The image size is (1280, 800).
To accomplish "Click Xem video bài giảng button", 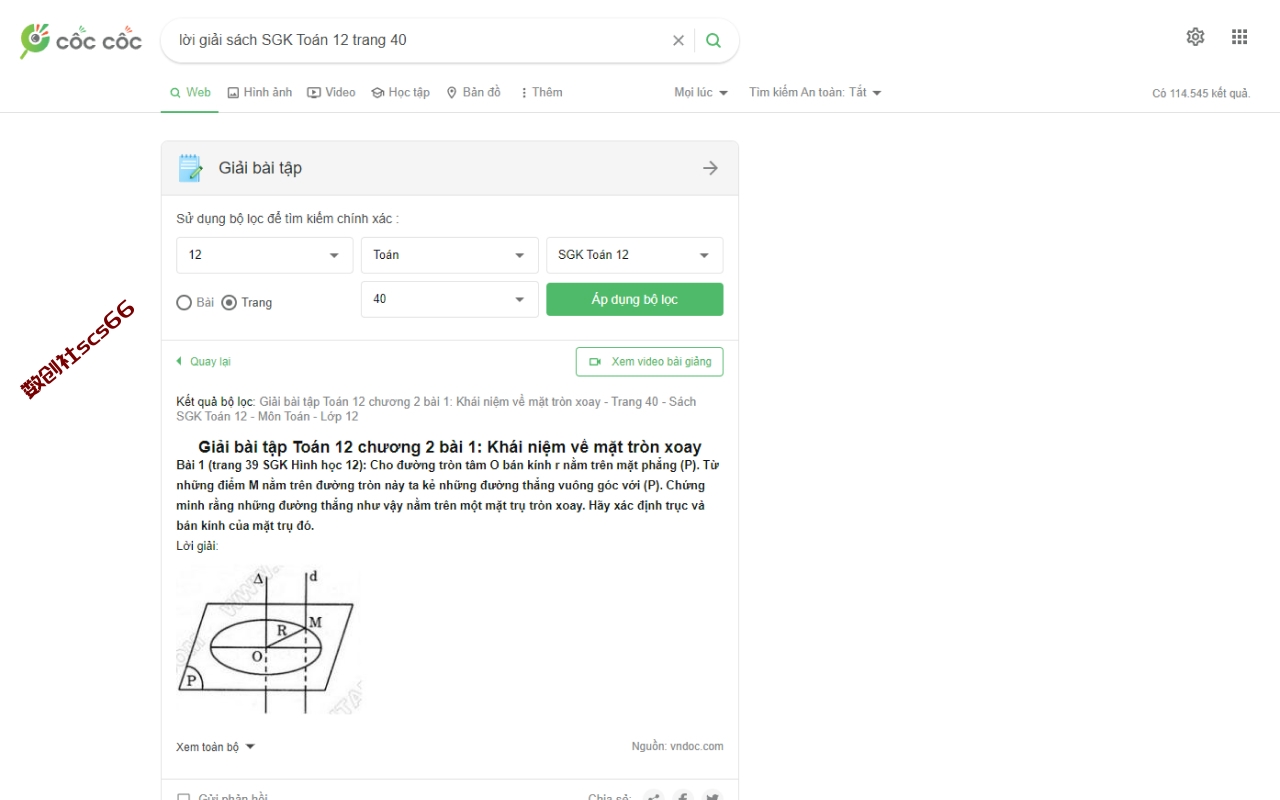I will click(x=649, y=362).
